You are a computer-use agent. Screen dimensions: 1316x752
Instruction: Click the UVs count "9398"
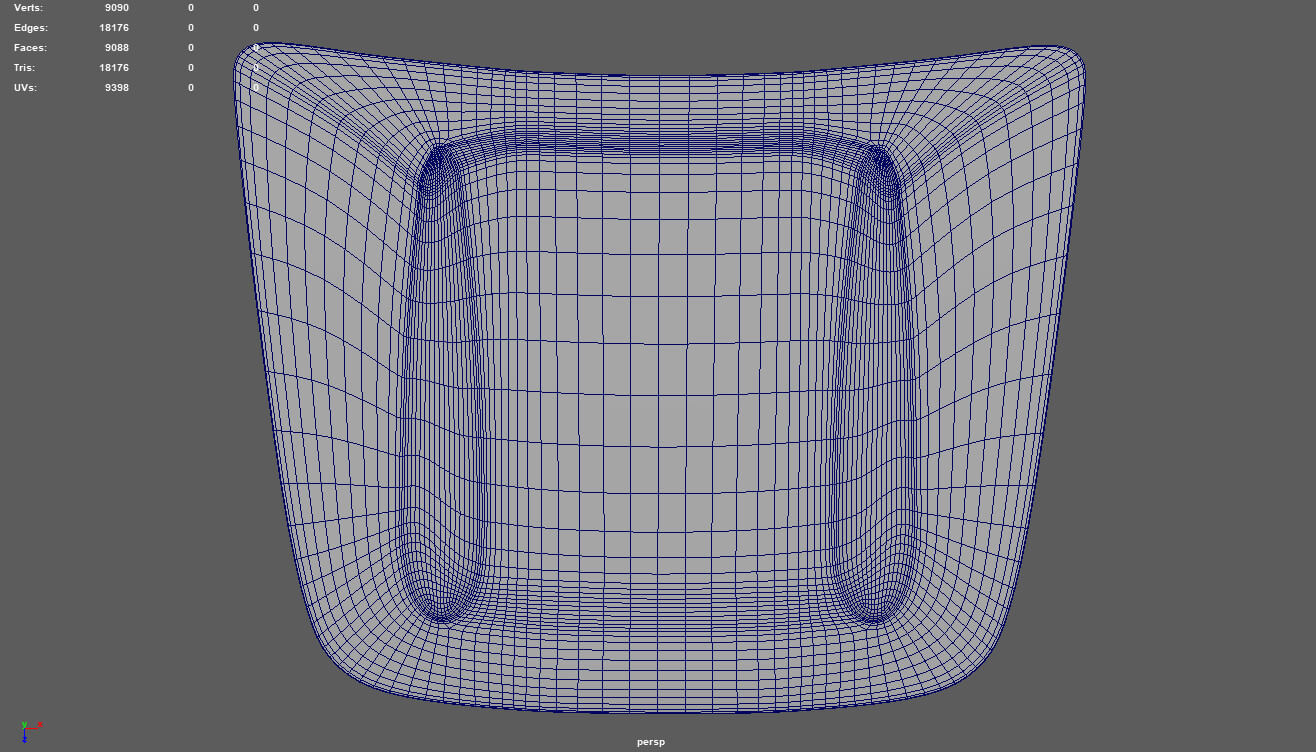point(116,88)
